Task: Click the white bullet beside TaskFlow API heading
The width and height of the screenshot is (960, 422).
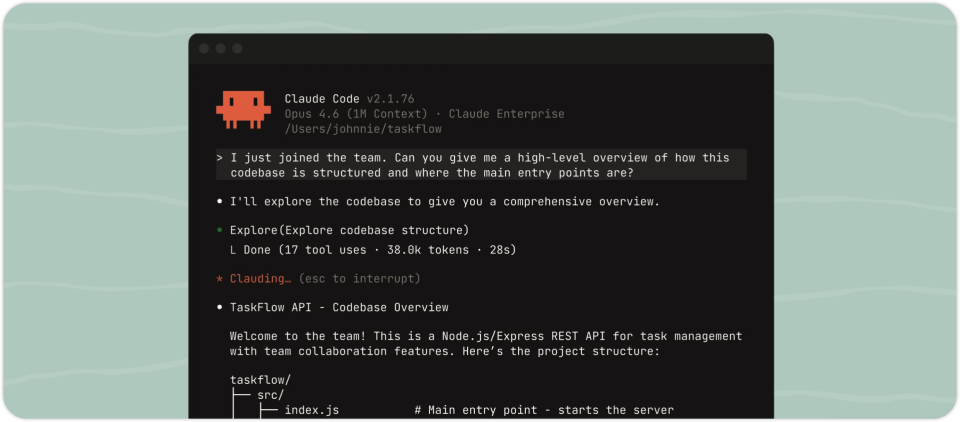Action: 219,307
